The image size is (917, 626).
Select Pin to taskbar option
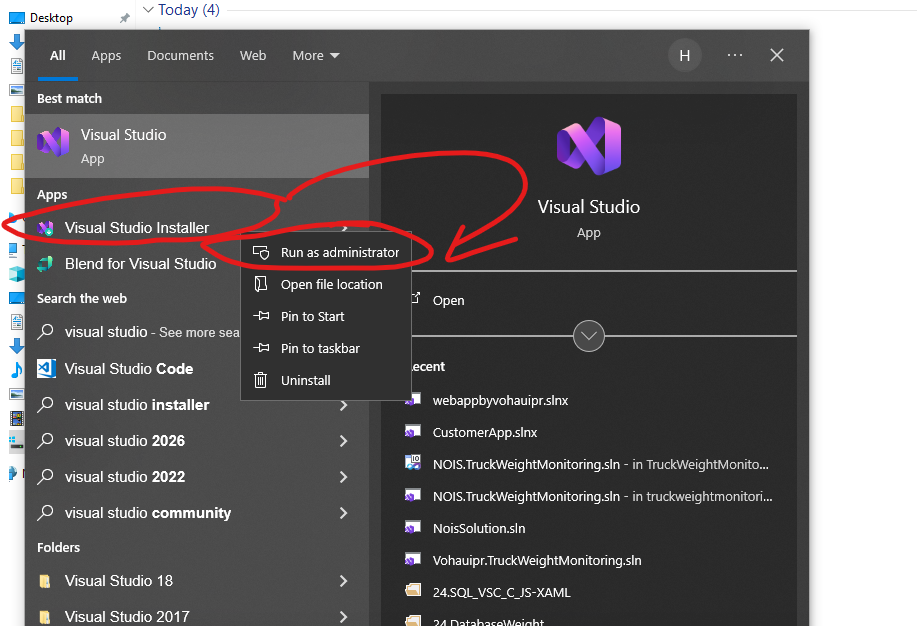[320, 349]
